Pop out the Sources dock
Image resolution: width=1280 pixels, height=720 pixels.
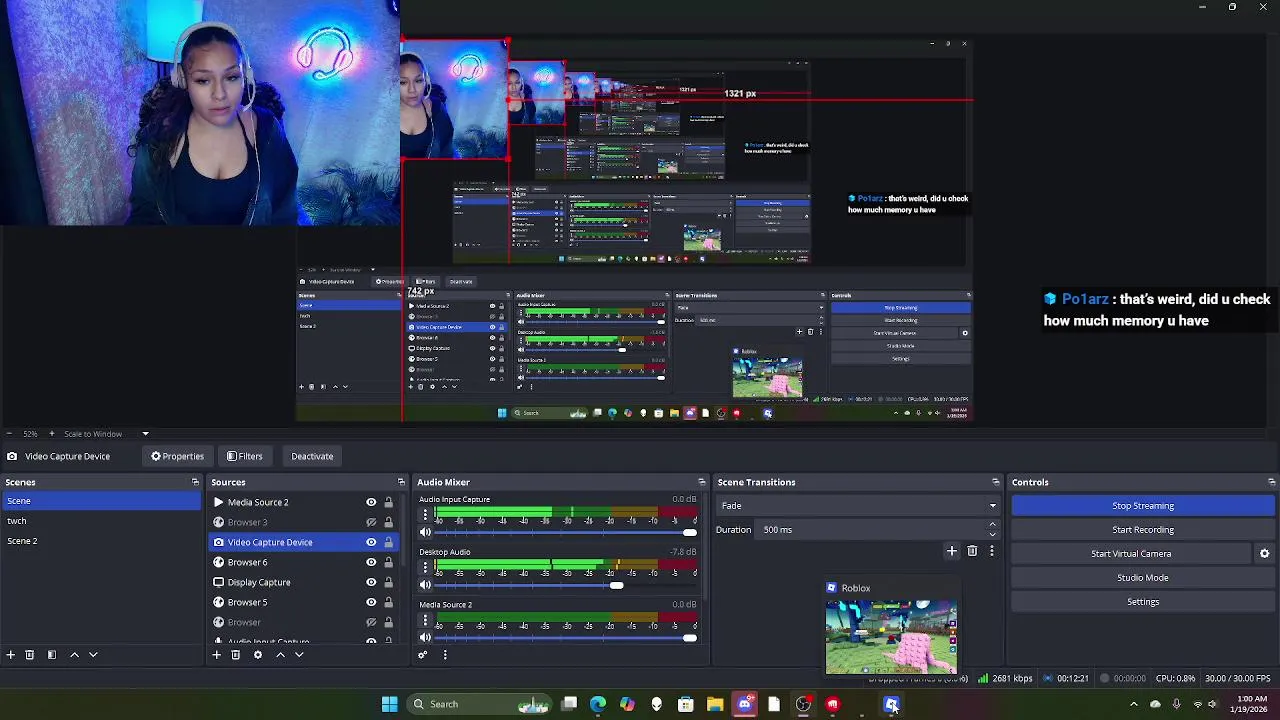click(x=401, y=482)
